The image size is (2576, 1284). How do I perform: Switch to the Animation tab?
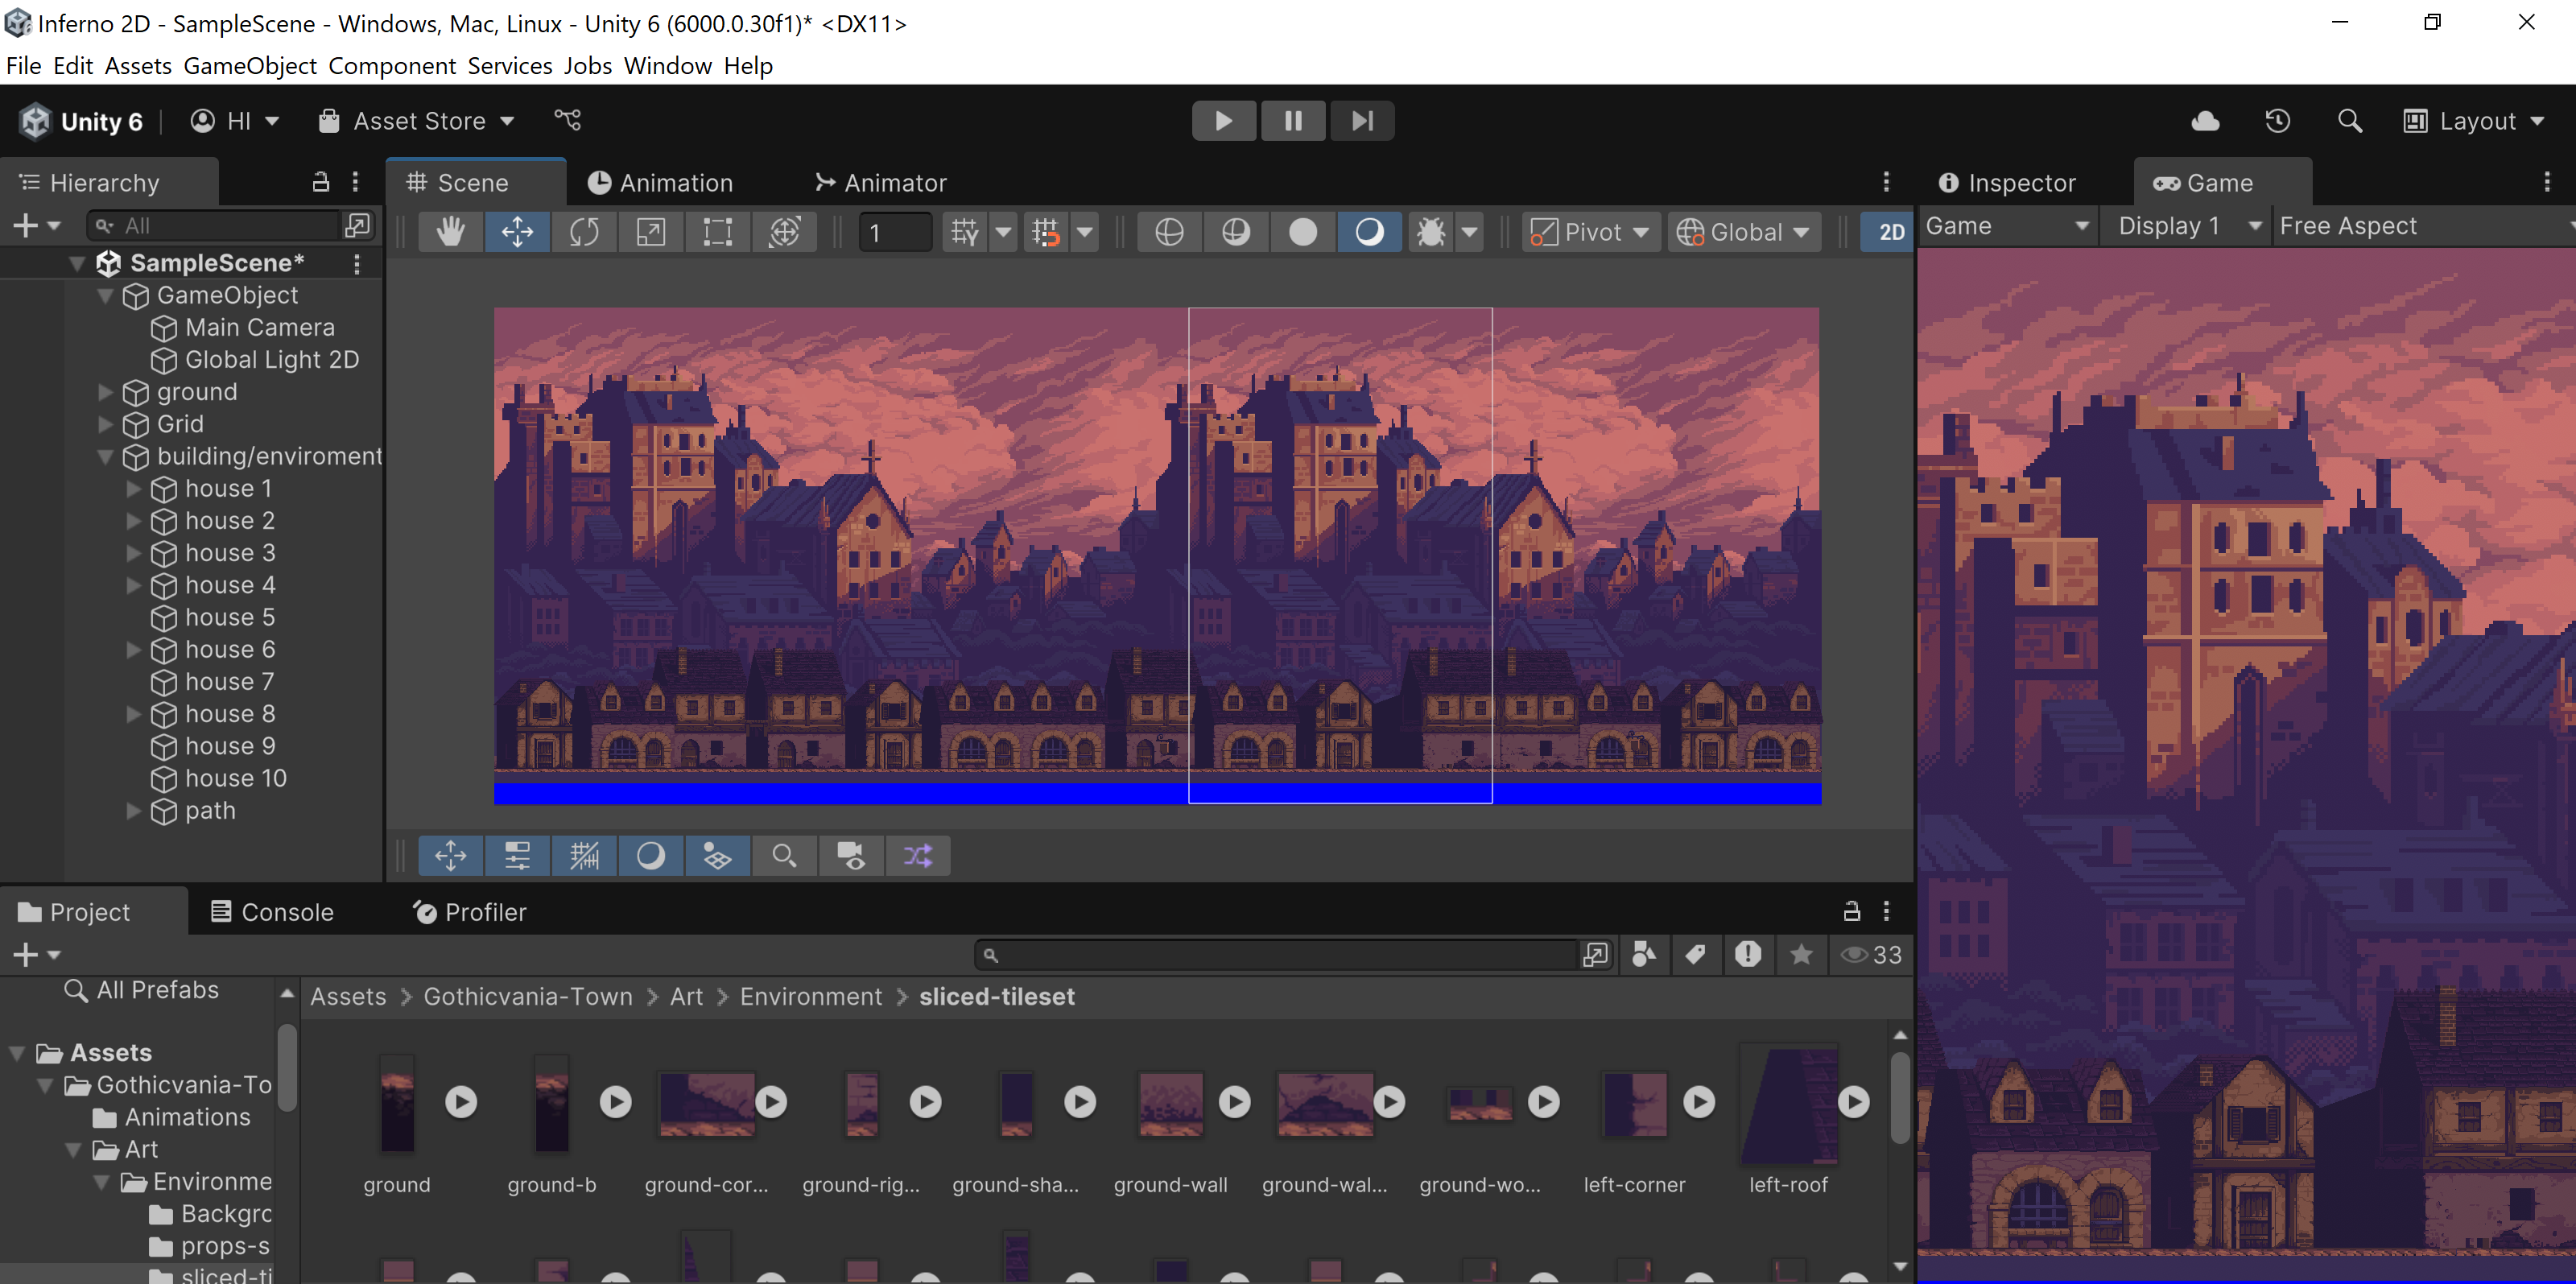click(660, 183)
